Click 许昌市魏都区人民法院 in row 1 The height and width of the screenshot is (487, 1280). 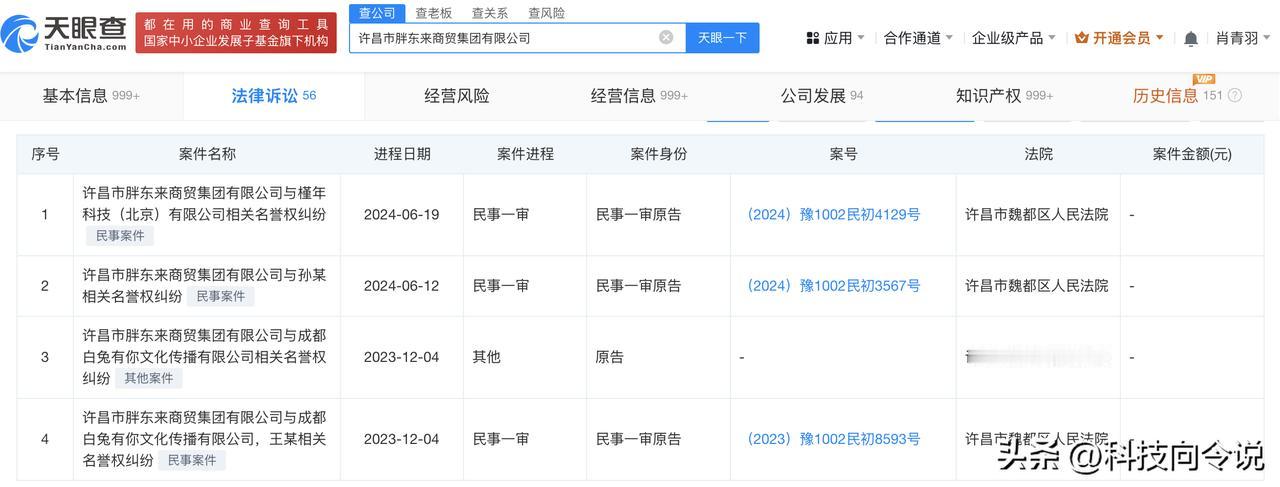click(1037, 214)
